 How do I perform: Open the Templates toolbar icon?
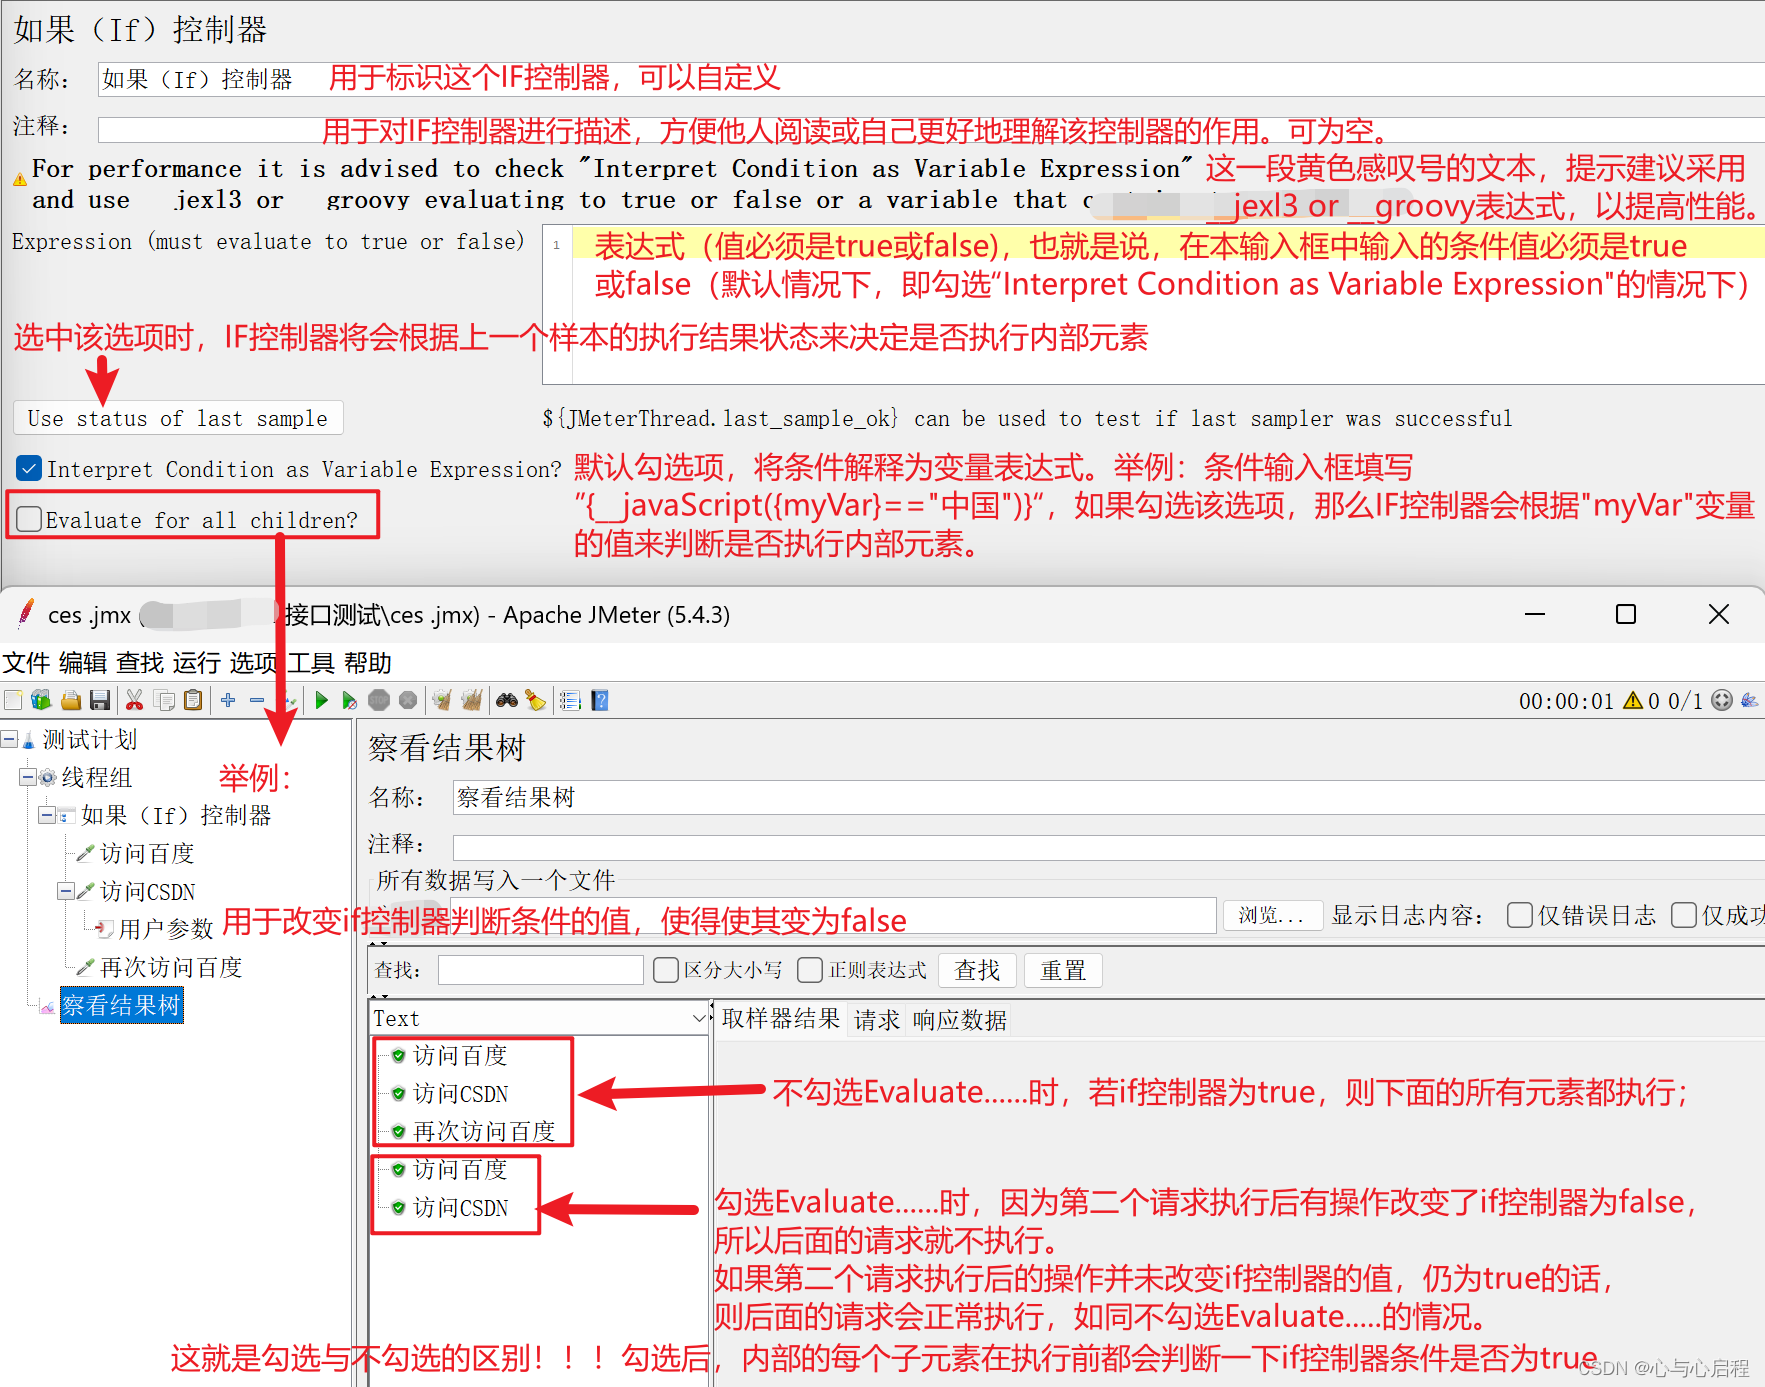pos(41,700)
